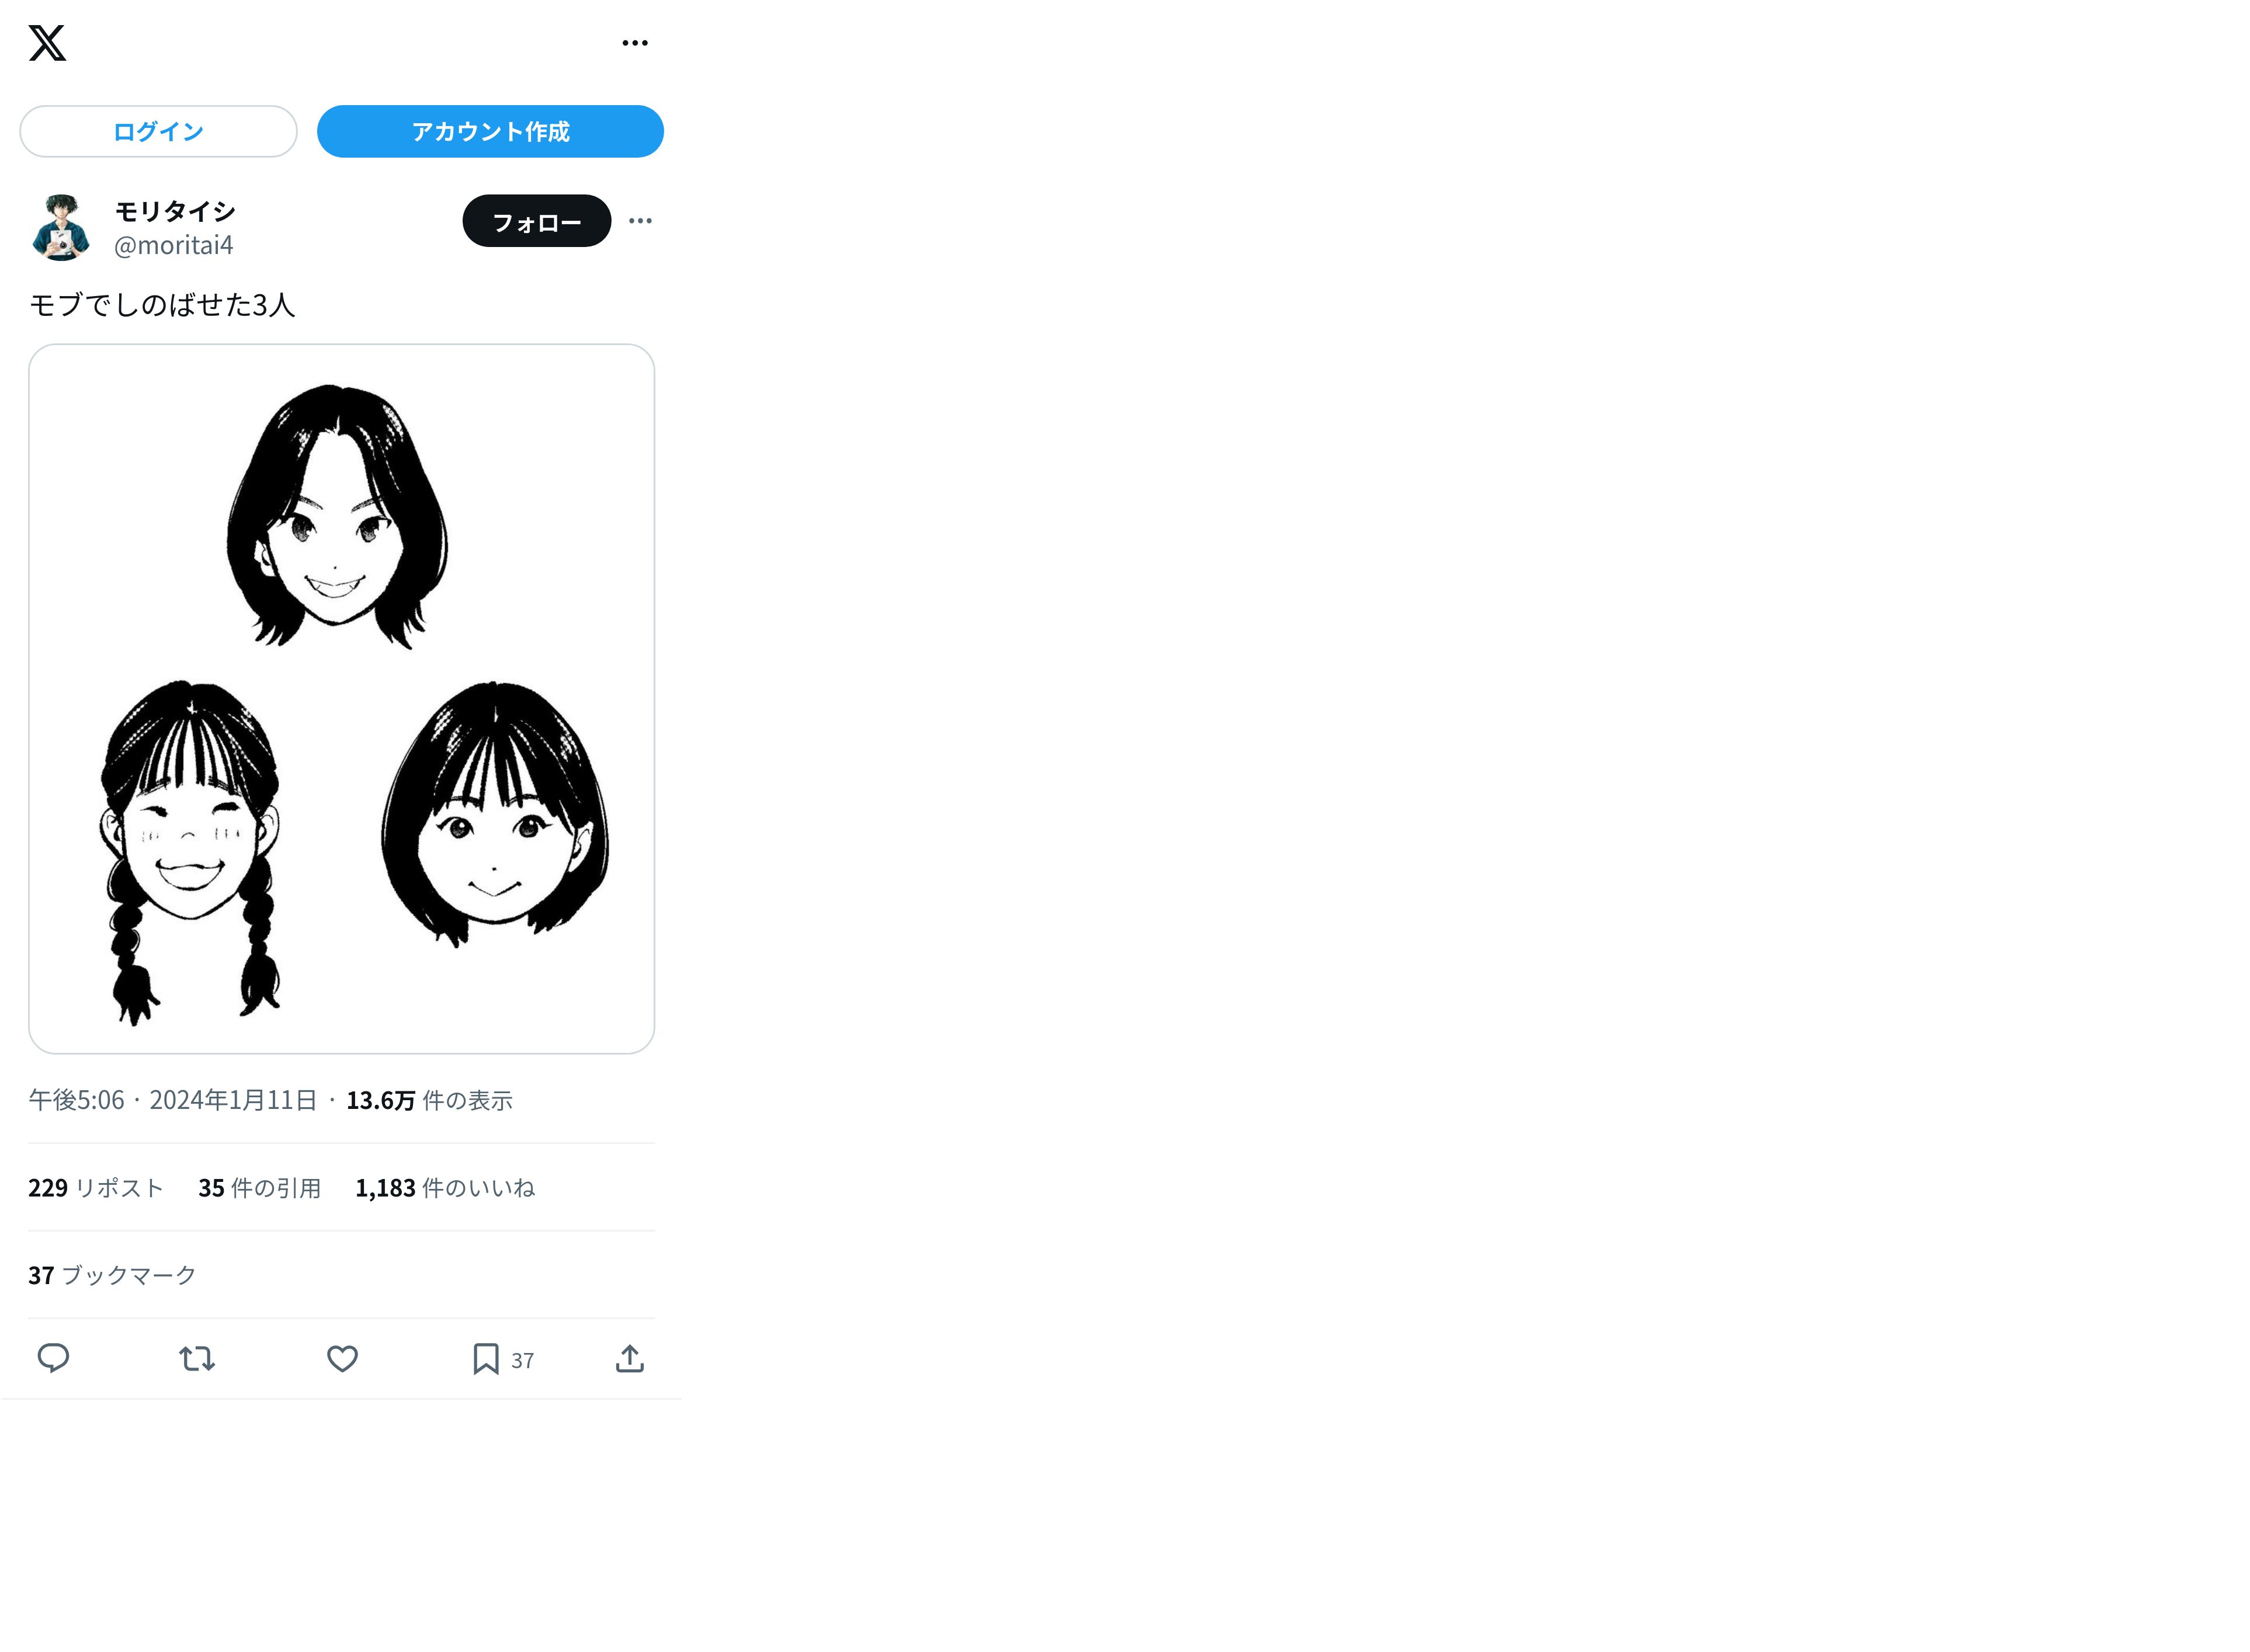Open the @moritai4 handle link
The image size is (2250, 1652).
pyautogui.click(x=173, y=245)
